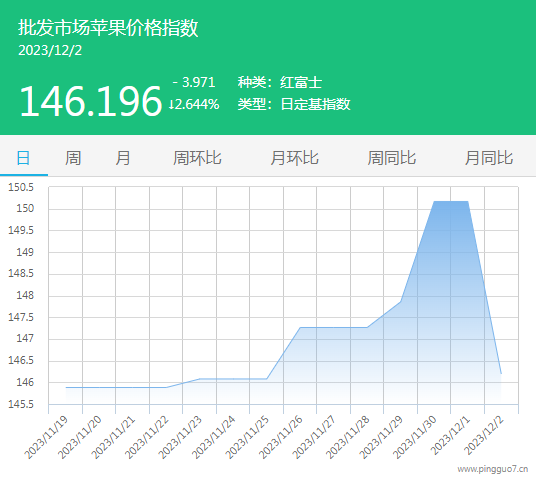This screenshot has width=536, height=481.
Task: Switch to the 月环比 tab
Action: click(x=294, y=158)
